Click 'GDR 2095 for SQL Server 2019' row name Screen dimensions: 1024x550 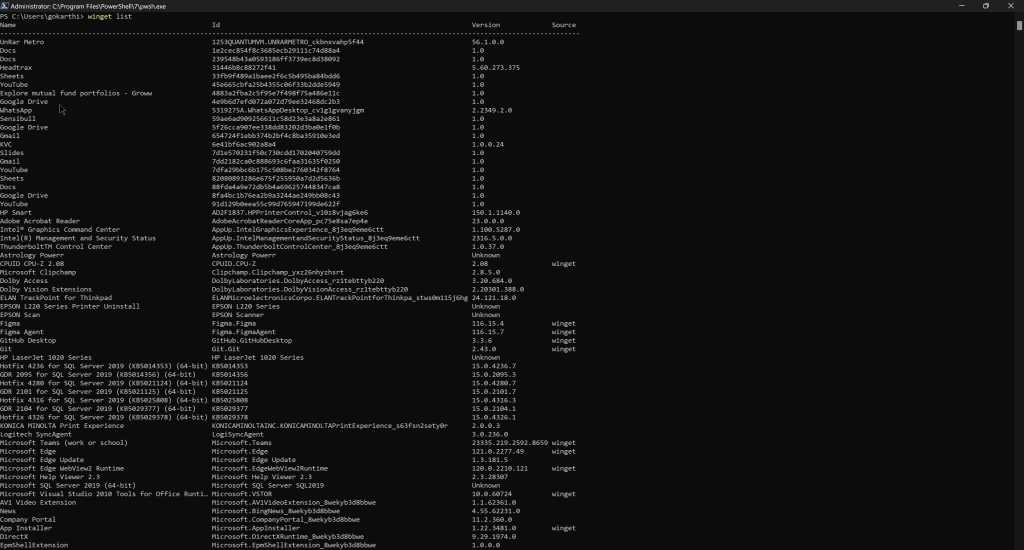pos(98,374)
